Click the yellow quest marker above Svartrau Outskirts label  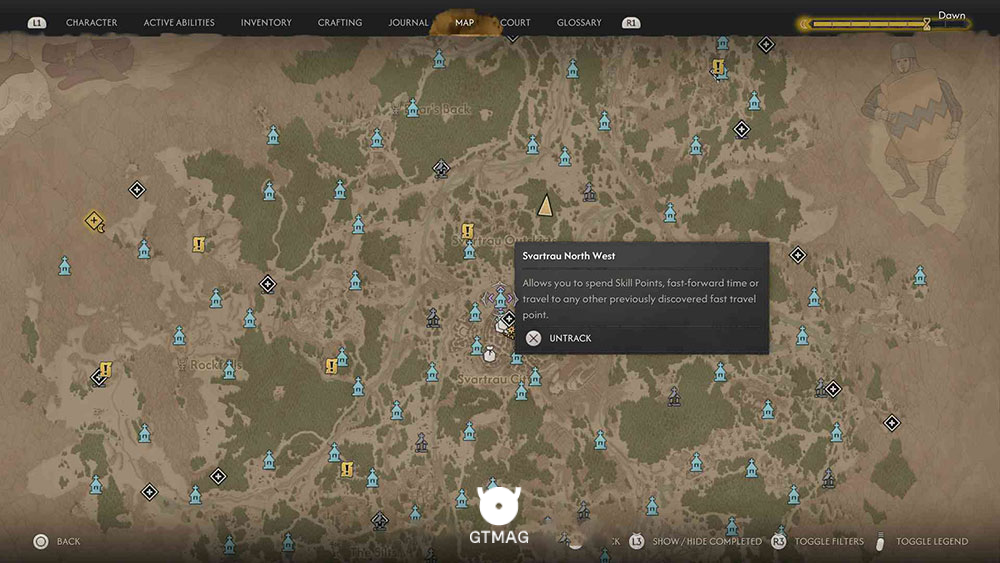[467, 230]
